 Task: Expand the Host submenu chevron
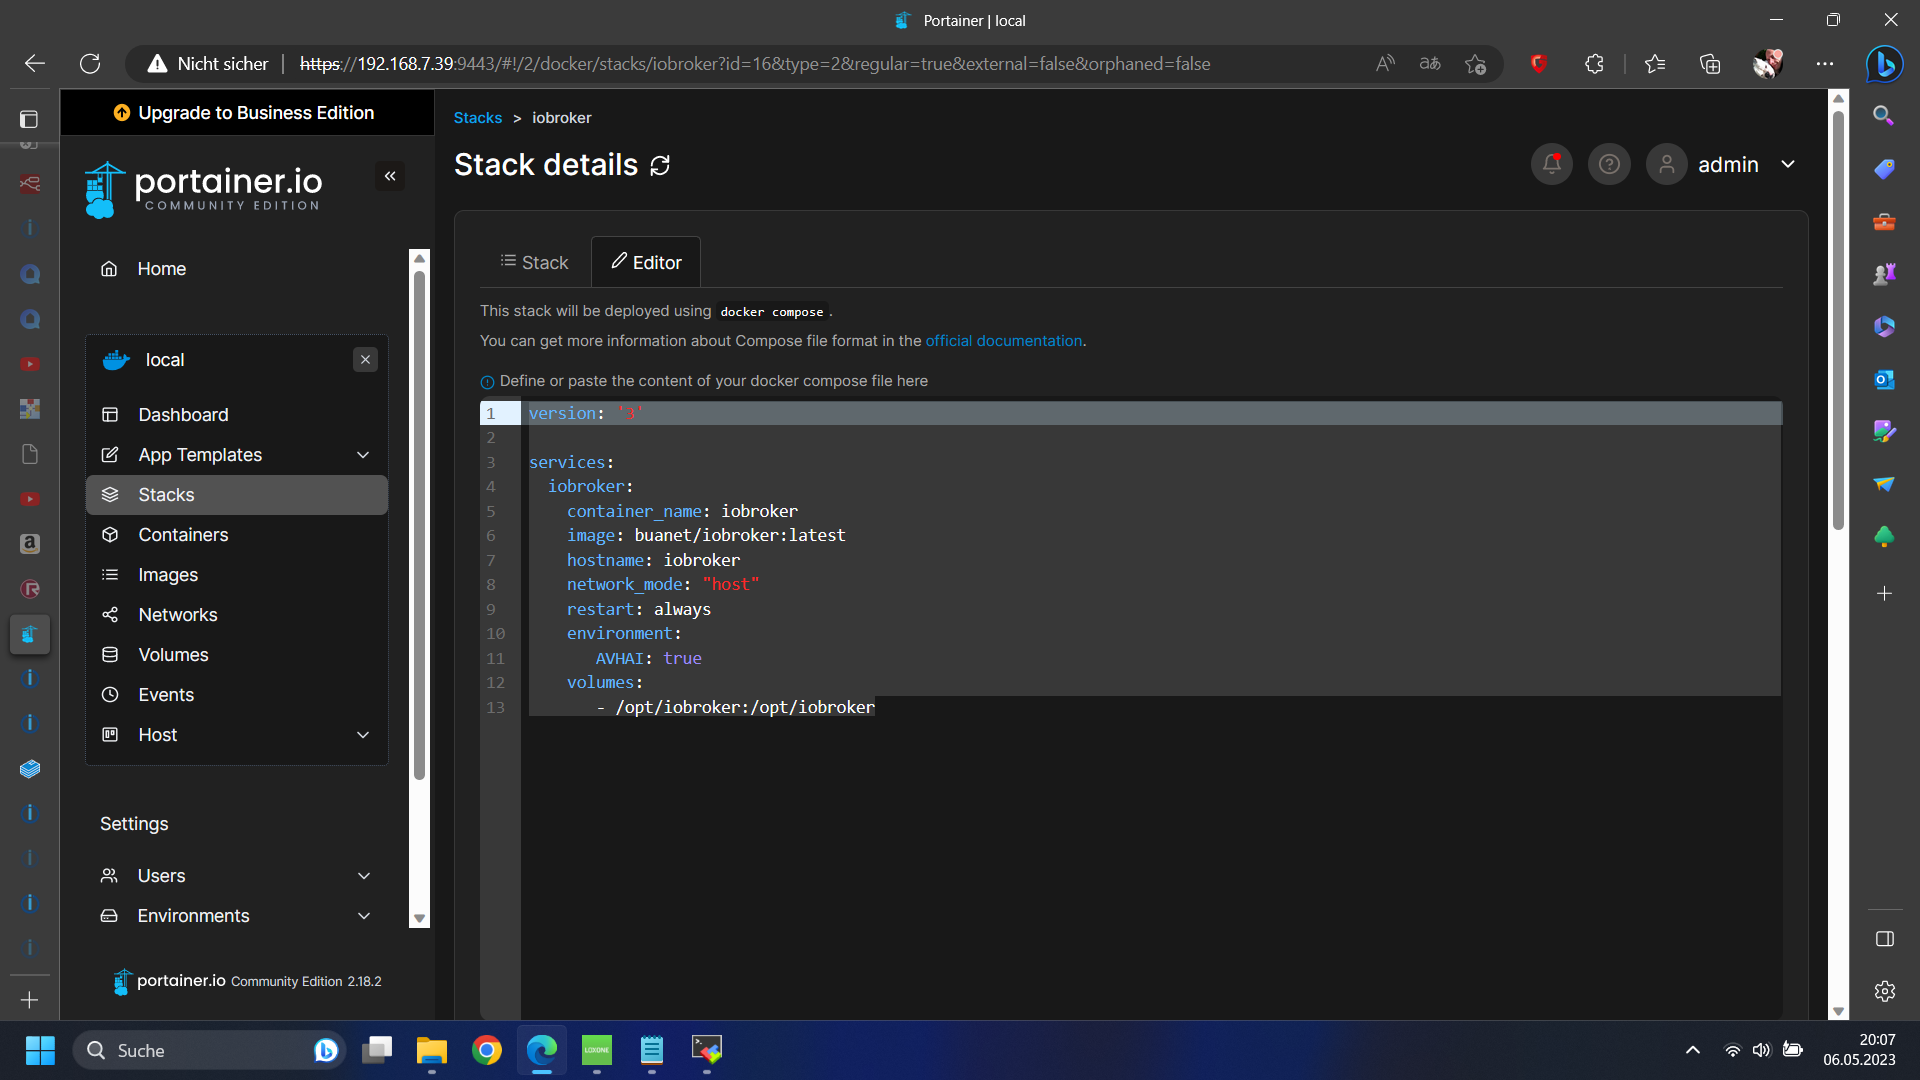coord(363,735)
